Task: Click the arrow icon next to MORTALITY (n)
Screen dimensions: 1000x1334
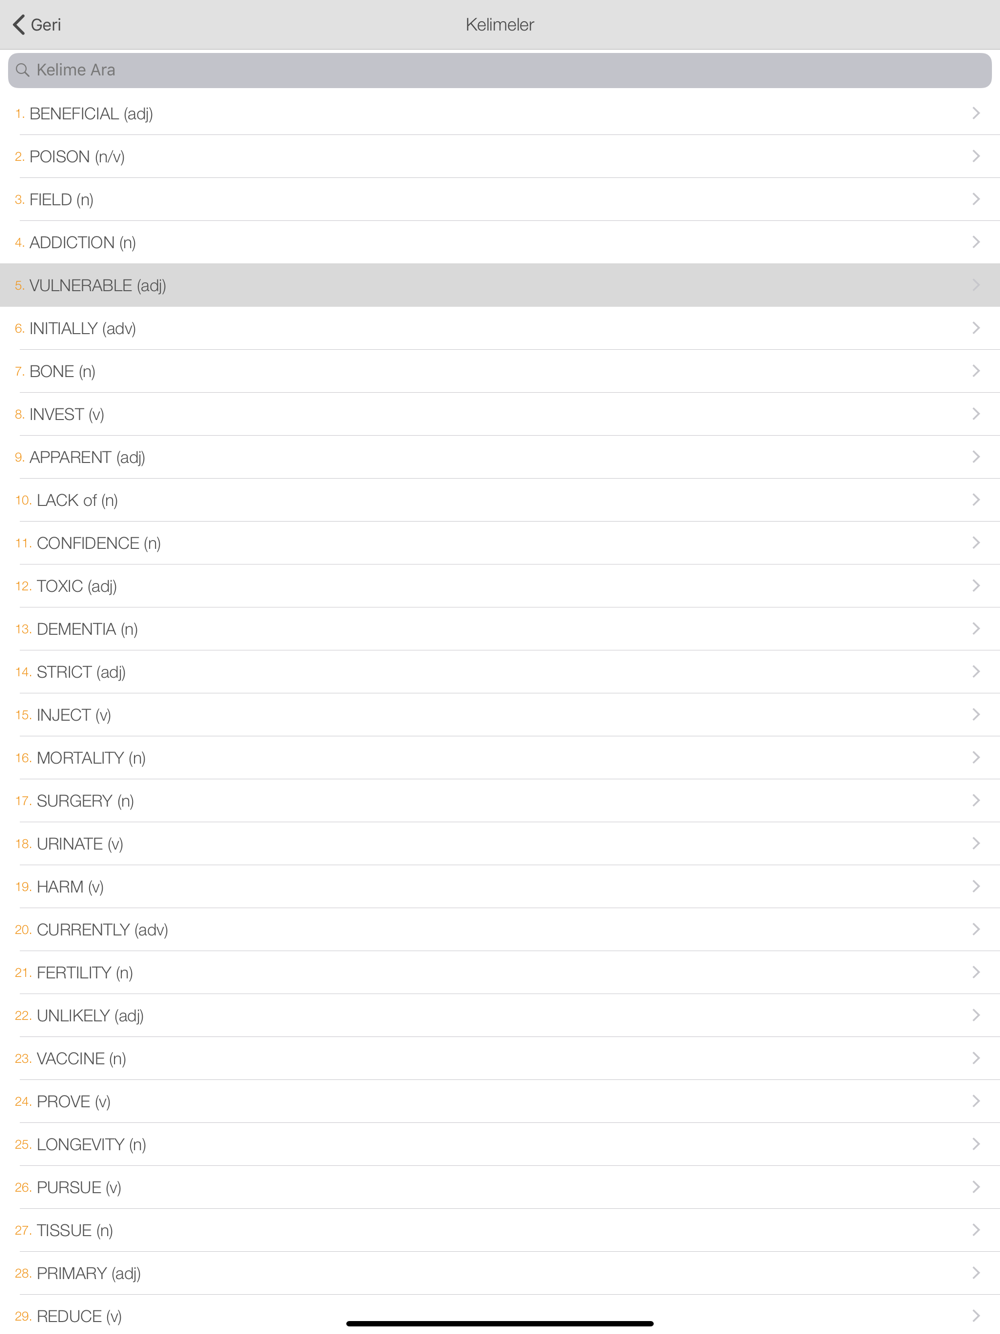Action: pyautogui.click(x=976, y=758)
